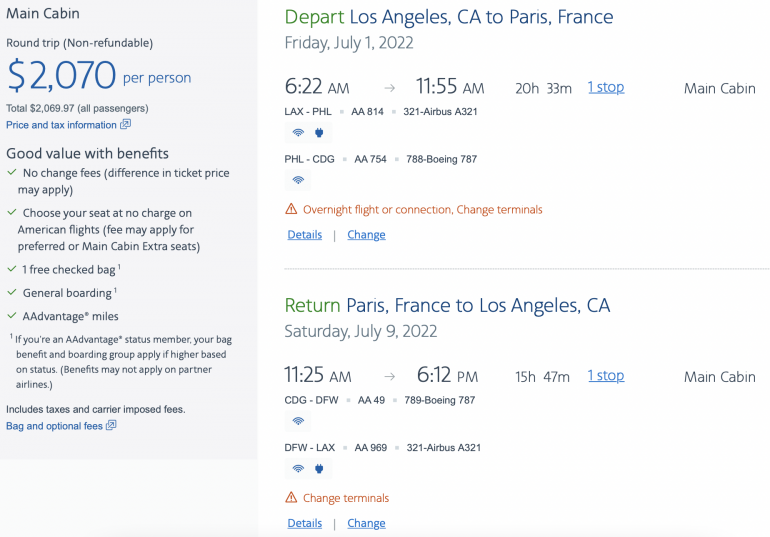Click Wi-Fi icon for flight AA 969
The height and width of the screenshot is (537, 770).
[298, 468]
